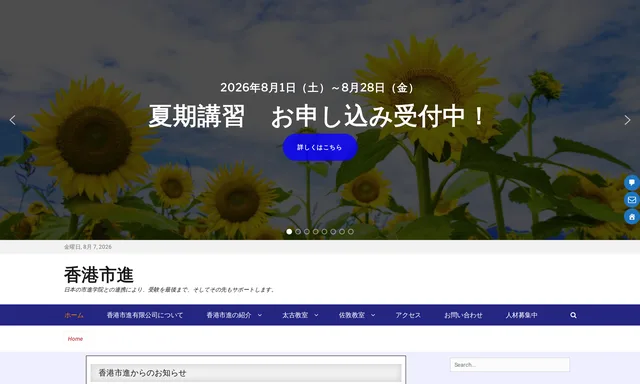The height and width of the screenshot is (384, 640).
Task: Open 香港市進有限公司について menu item
Action: click(145, 315)
